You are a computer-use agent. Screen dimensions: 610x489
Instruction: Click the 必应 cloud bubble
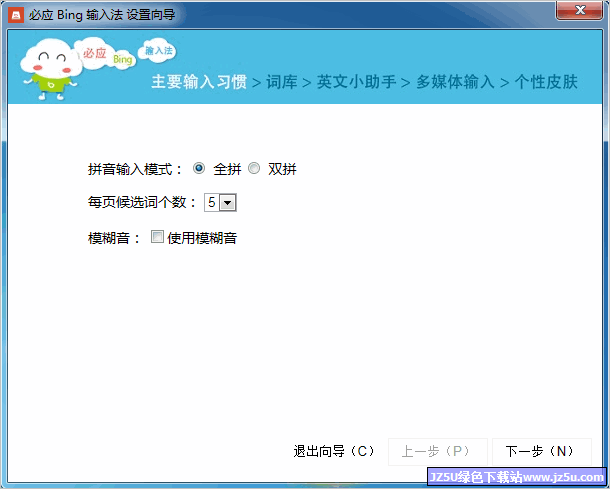[x=94, y=52]
